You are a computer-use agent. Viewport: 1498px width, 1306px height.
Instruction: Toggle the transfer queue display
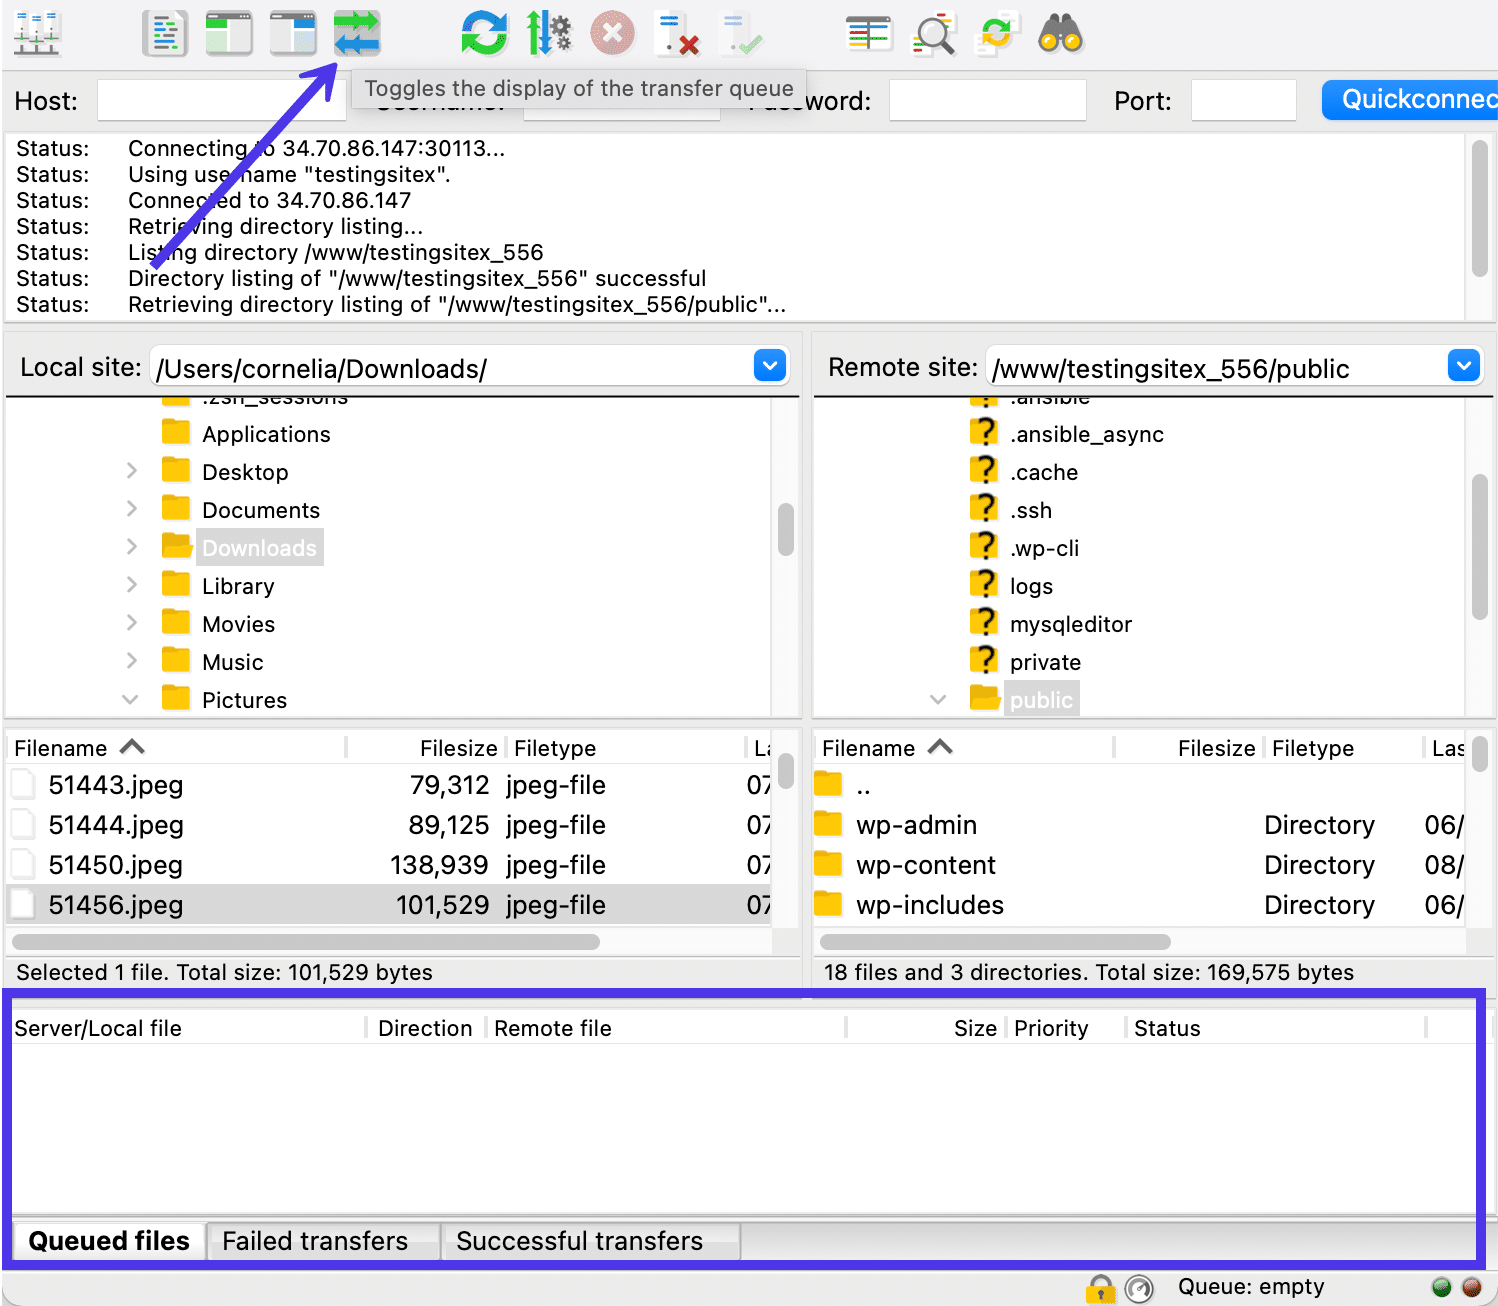click(x=357, y=34)
